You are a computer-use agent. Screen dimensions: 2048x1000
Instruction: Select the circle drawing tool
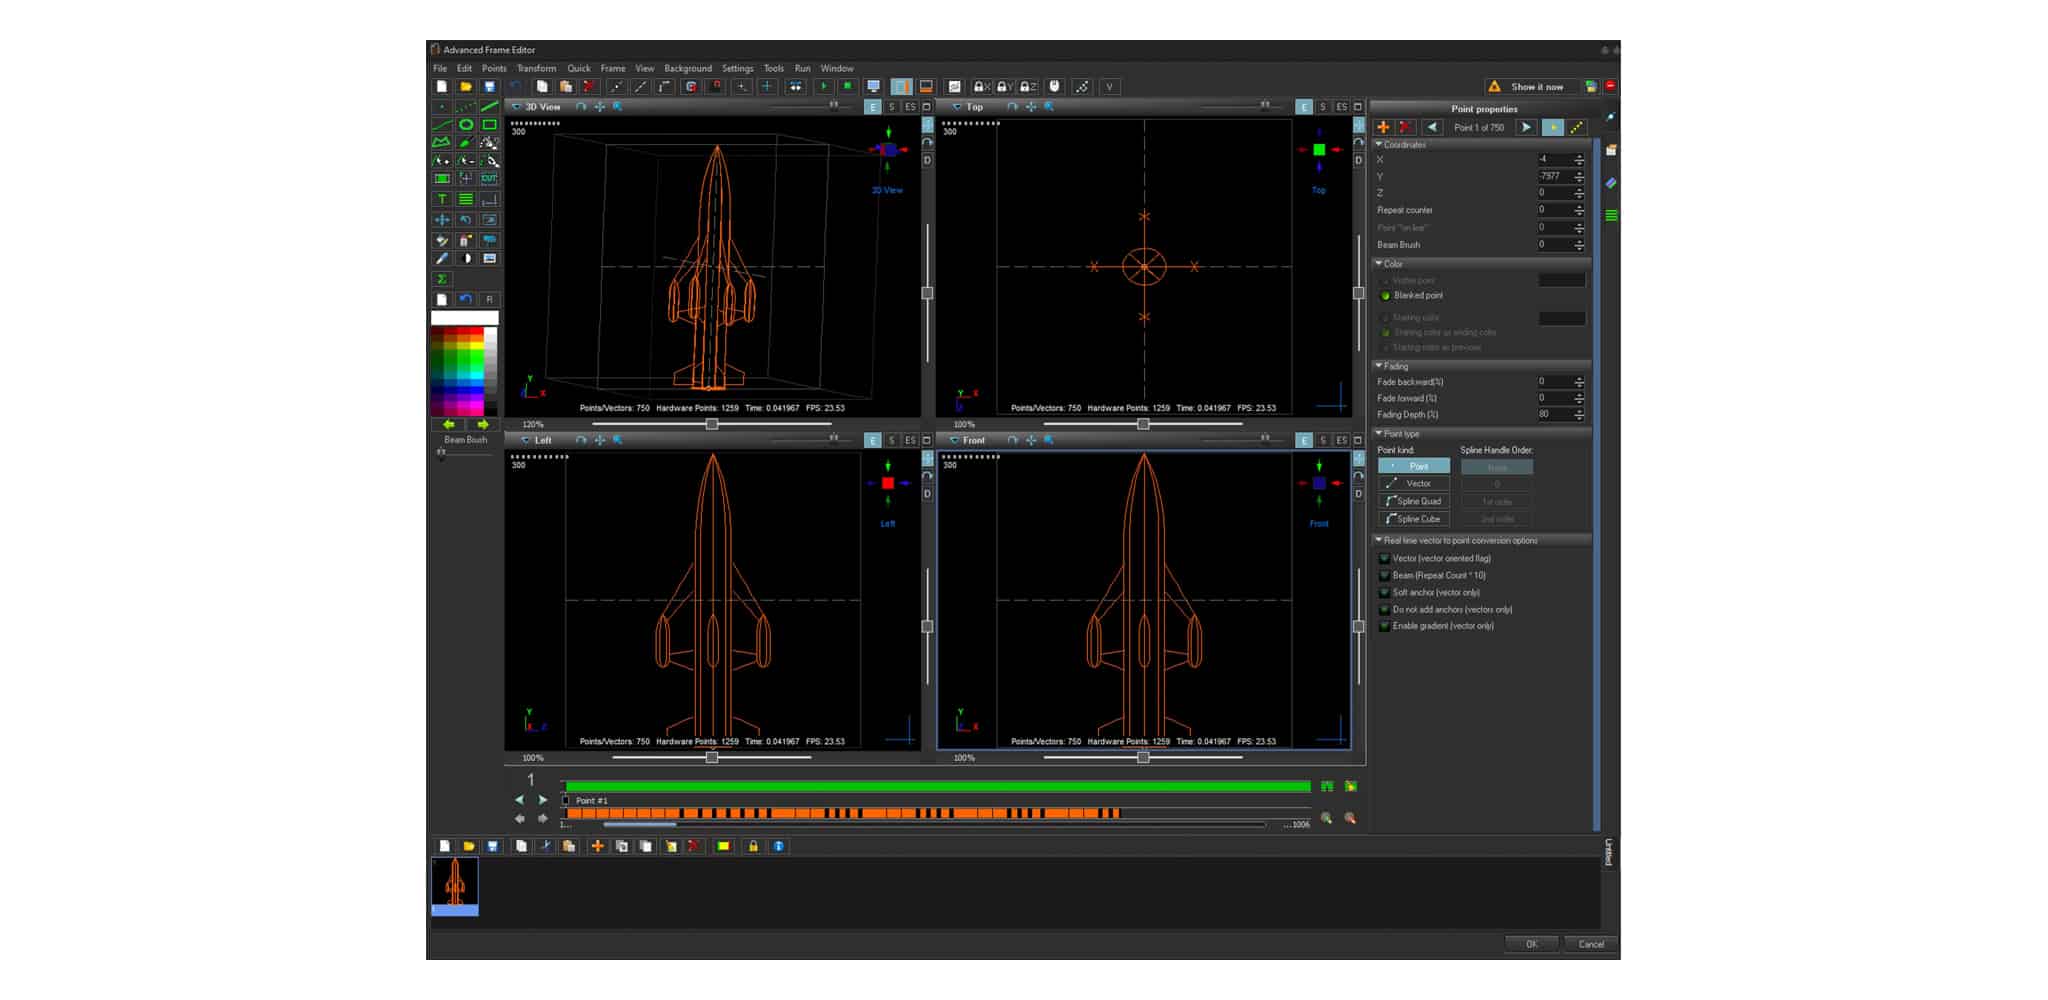[x=466, y=125]
